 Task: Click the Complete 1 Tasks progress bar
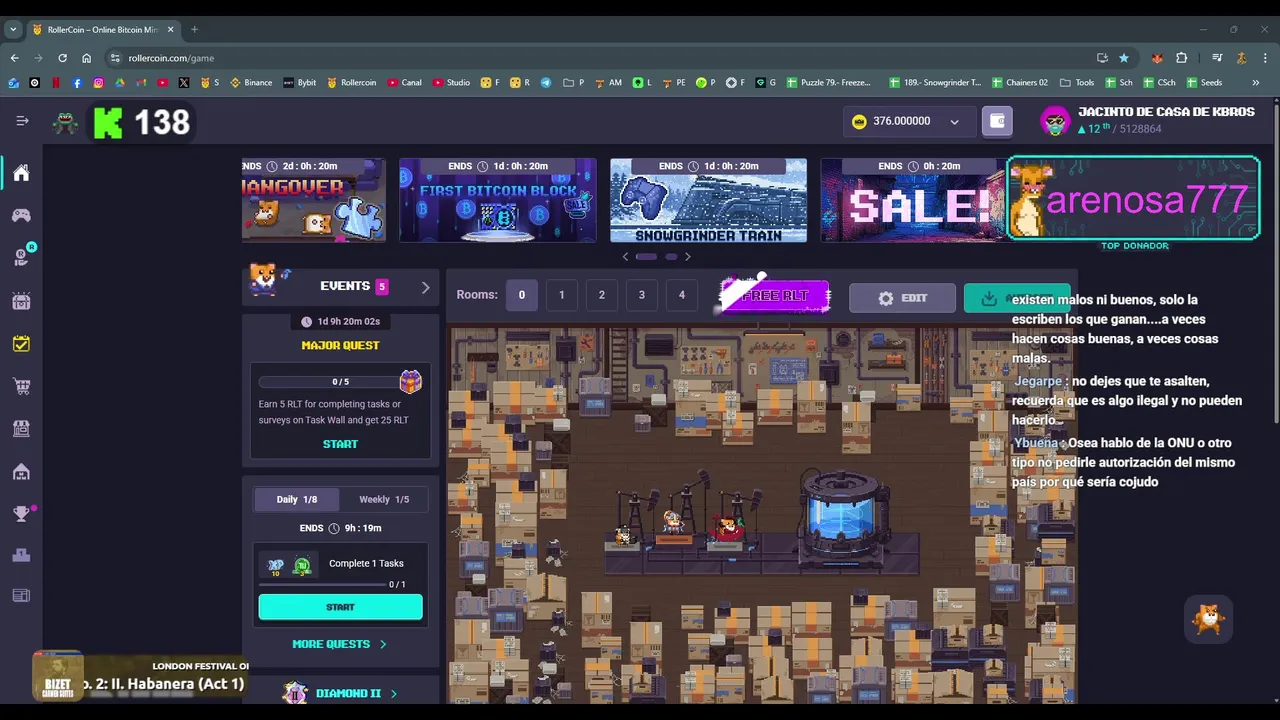click(x=323, y=584)
